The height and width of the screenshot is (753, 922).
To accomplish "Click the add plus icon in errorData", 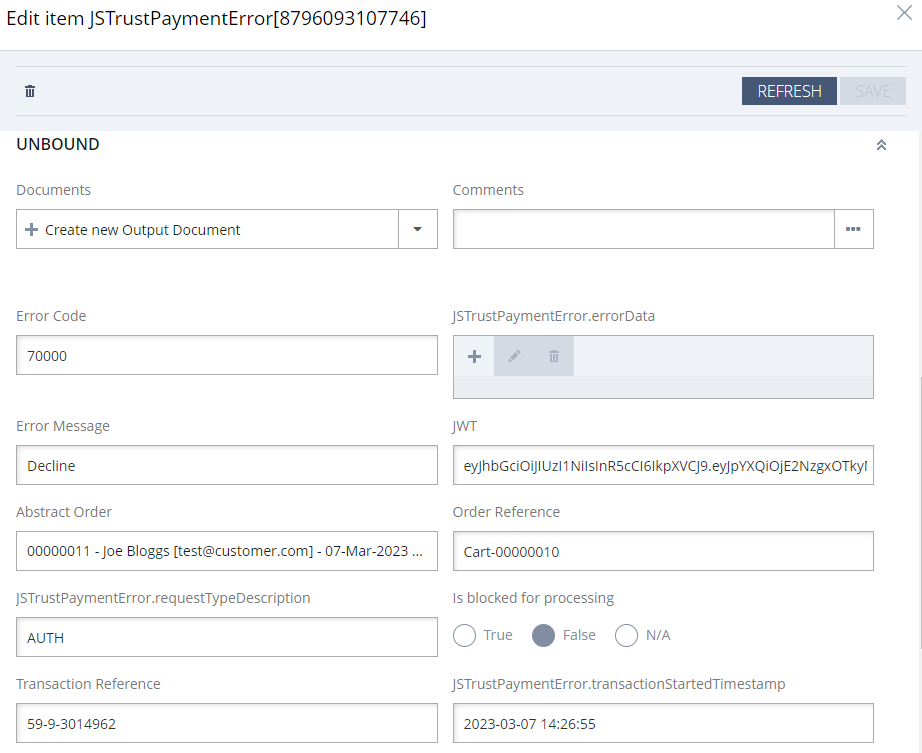I will (x=474, y=356).
